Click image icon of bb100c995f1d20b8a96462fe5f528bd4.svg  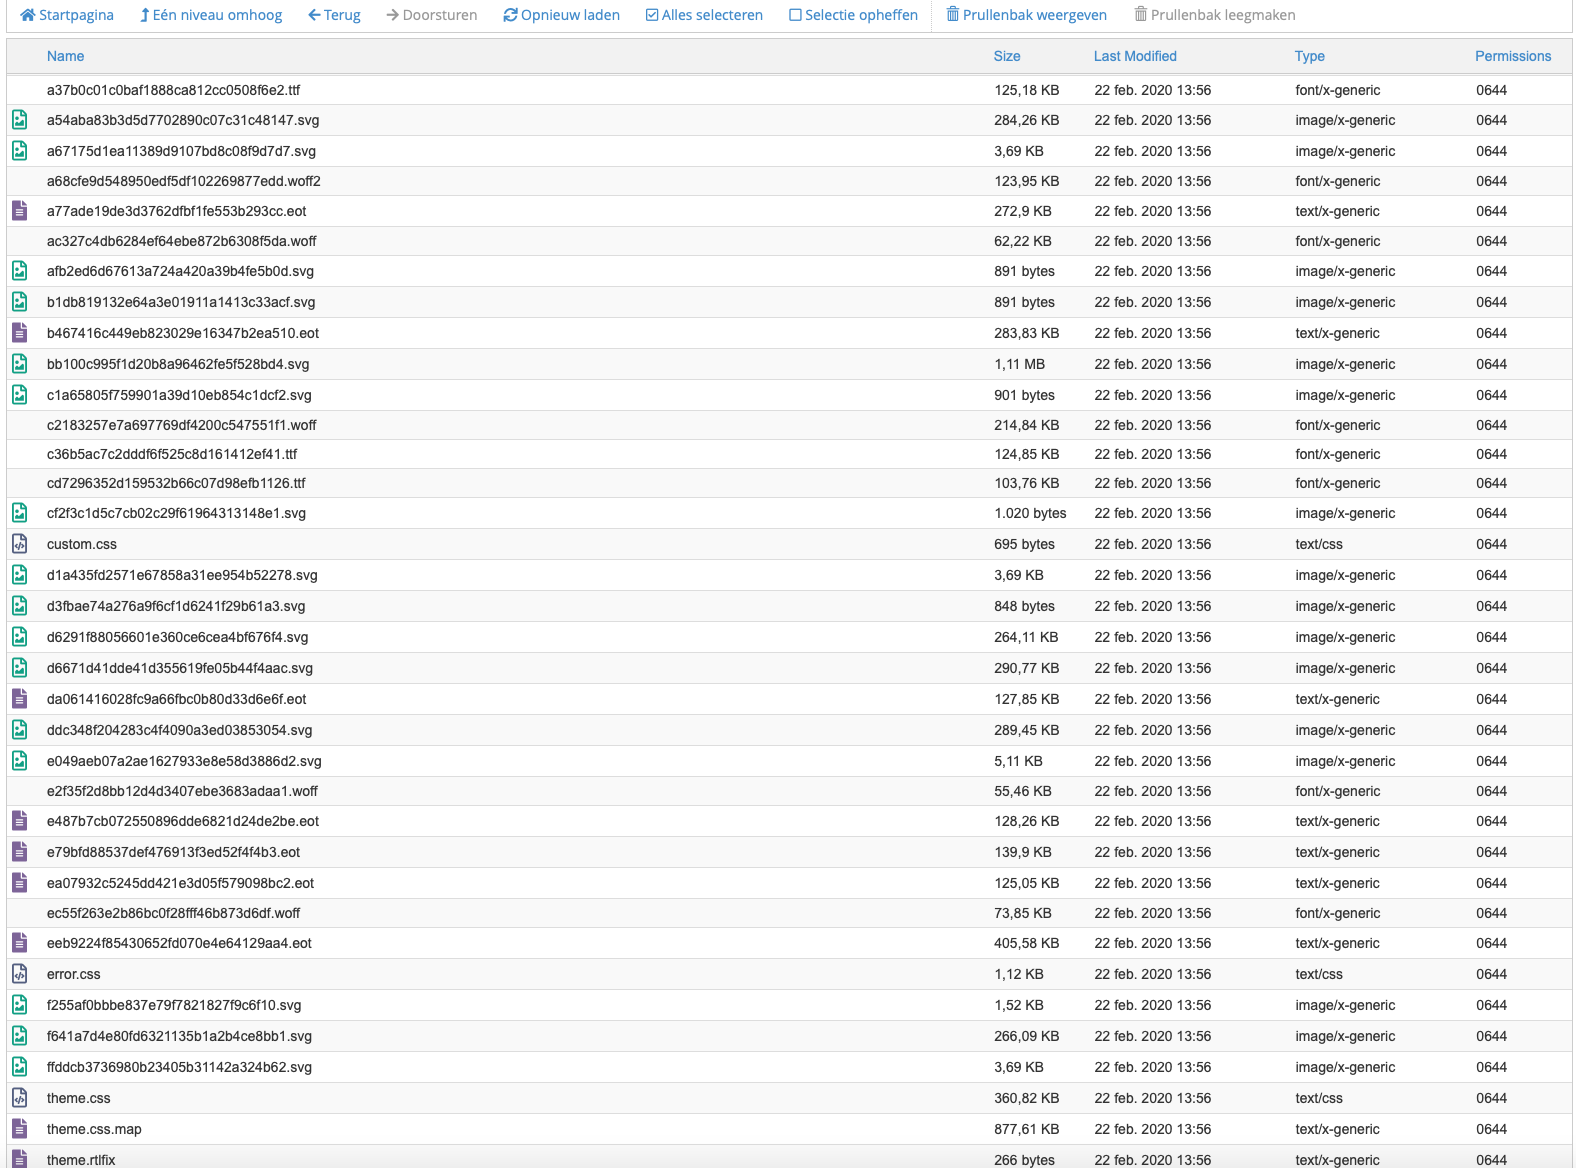tap(19, 364)
